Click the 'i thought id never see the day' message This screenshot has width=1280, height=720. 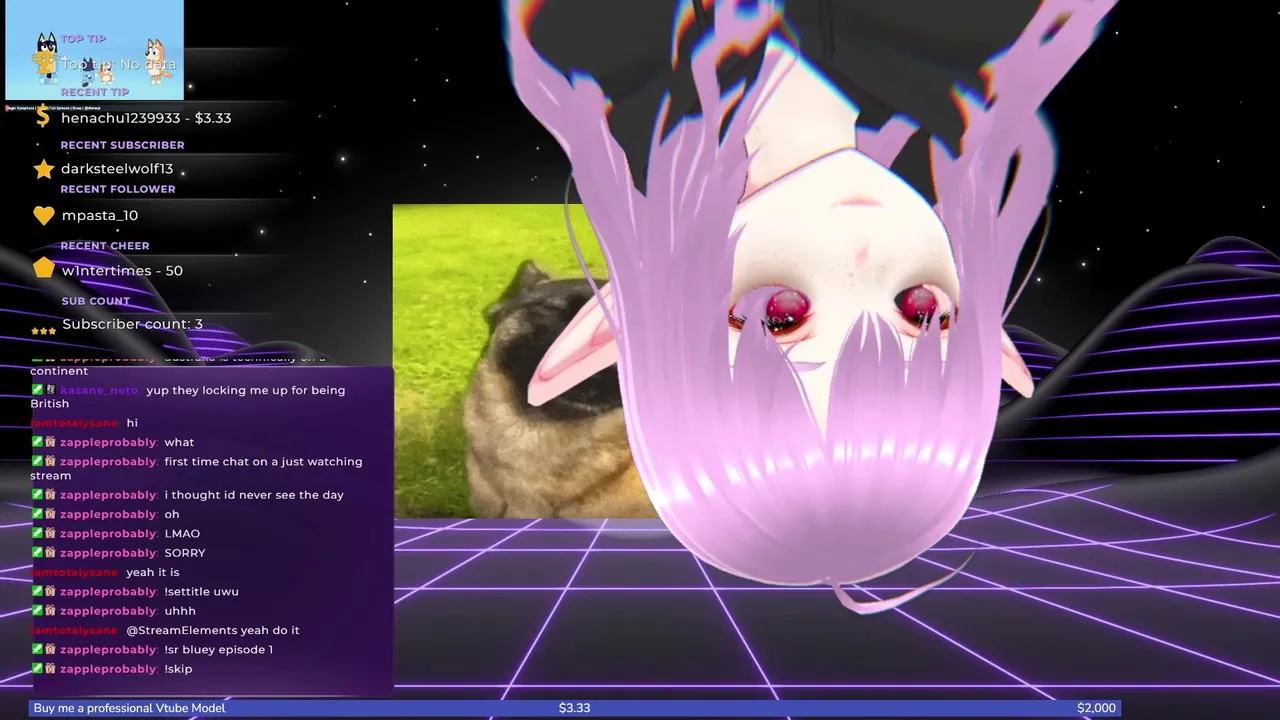254,495
